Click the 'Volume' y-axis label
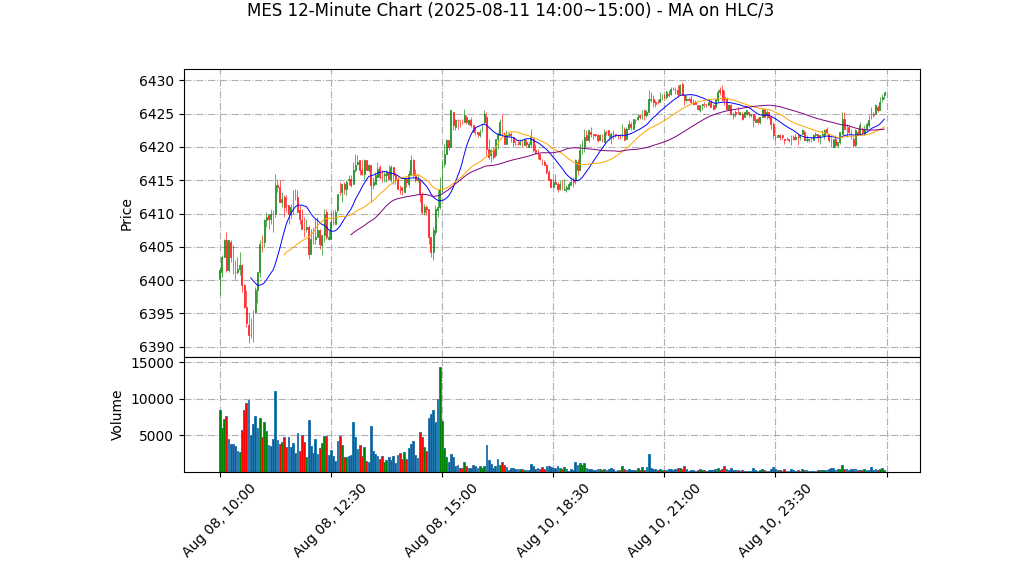 (117, 416)
